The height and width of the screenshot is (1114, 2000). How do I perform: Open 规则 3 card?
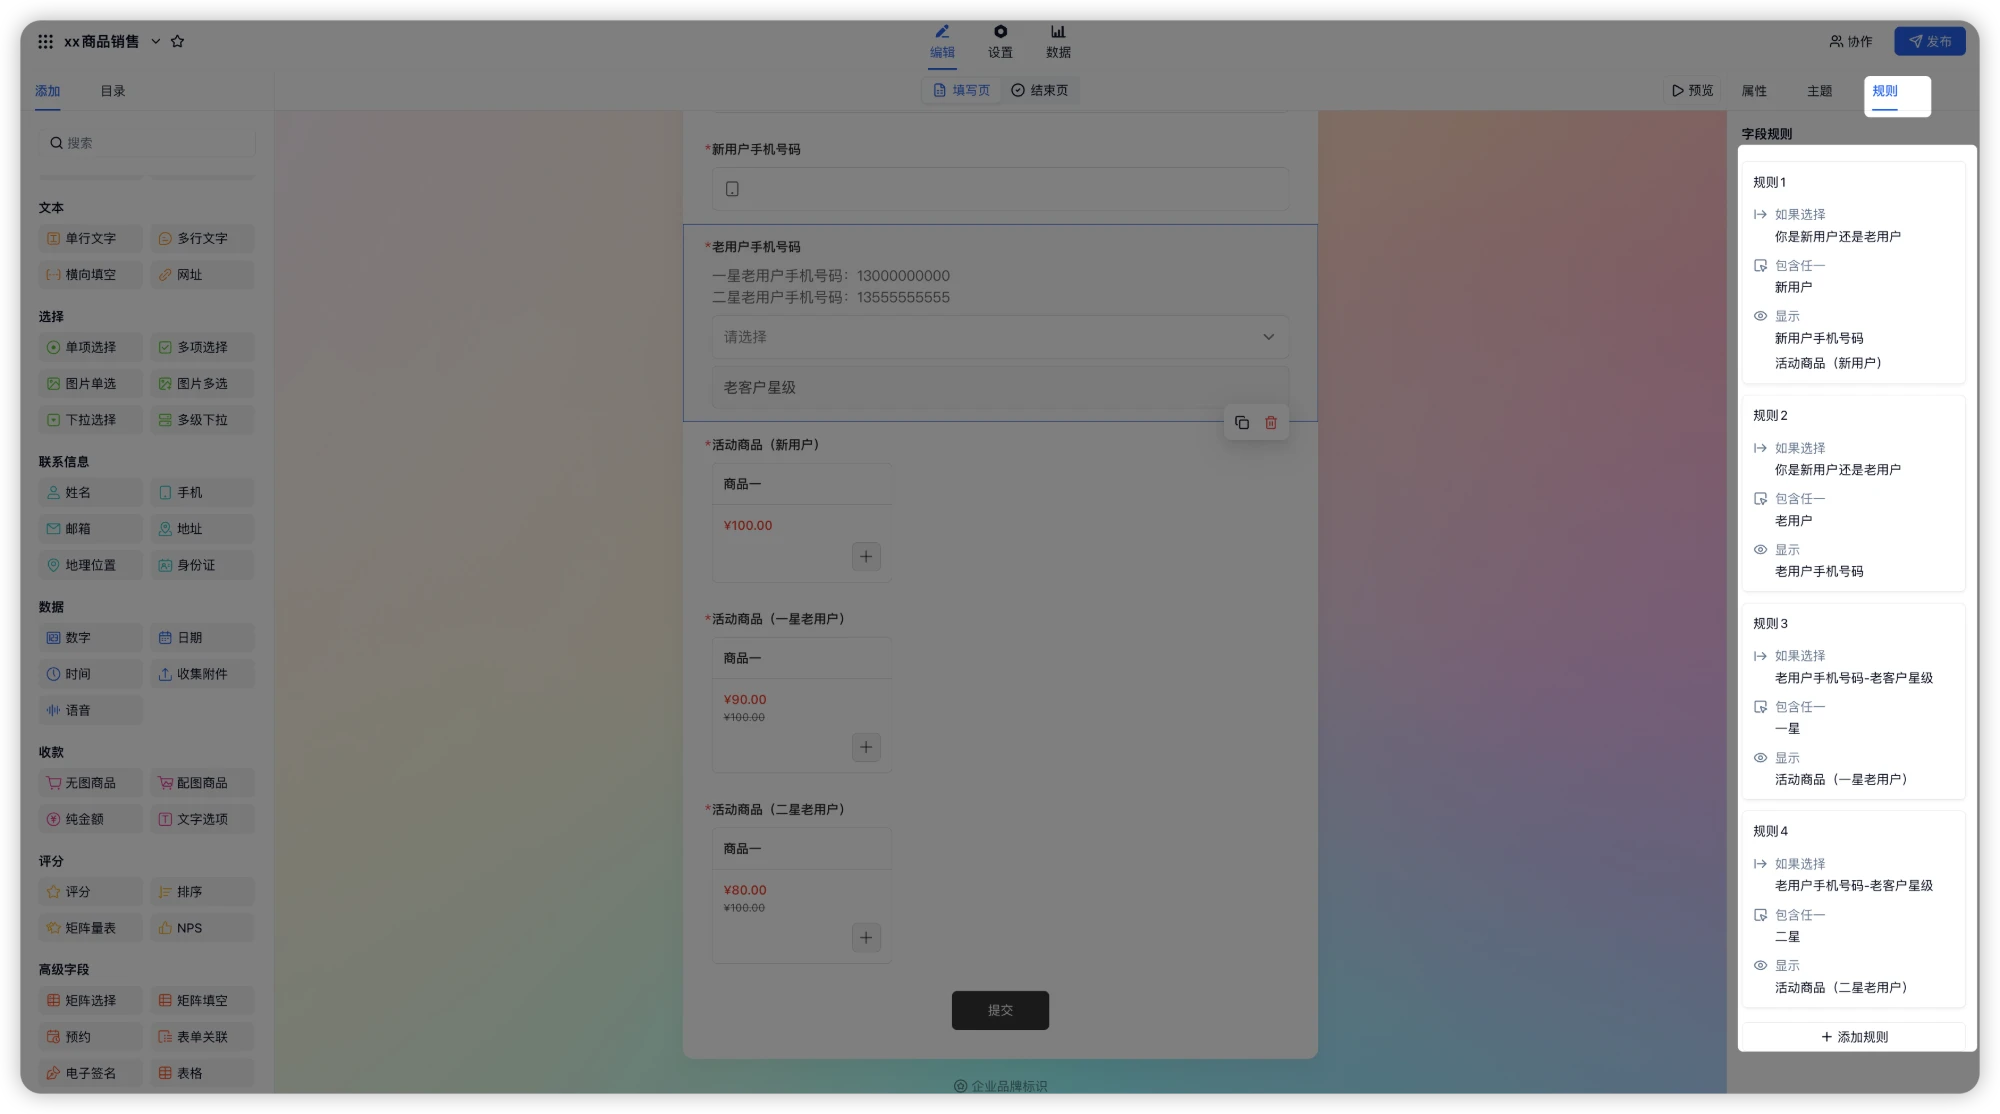pos(1854,701)
